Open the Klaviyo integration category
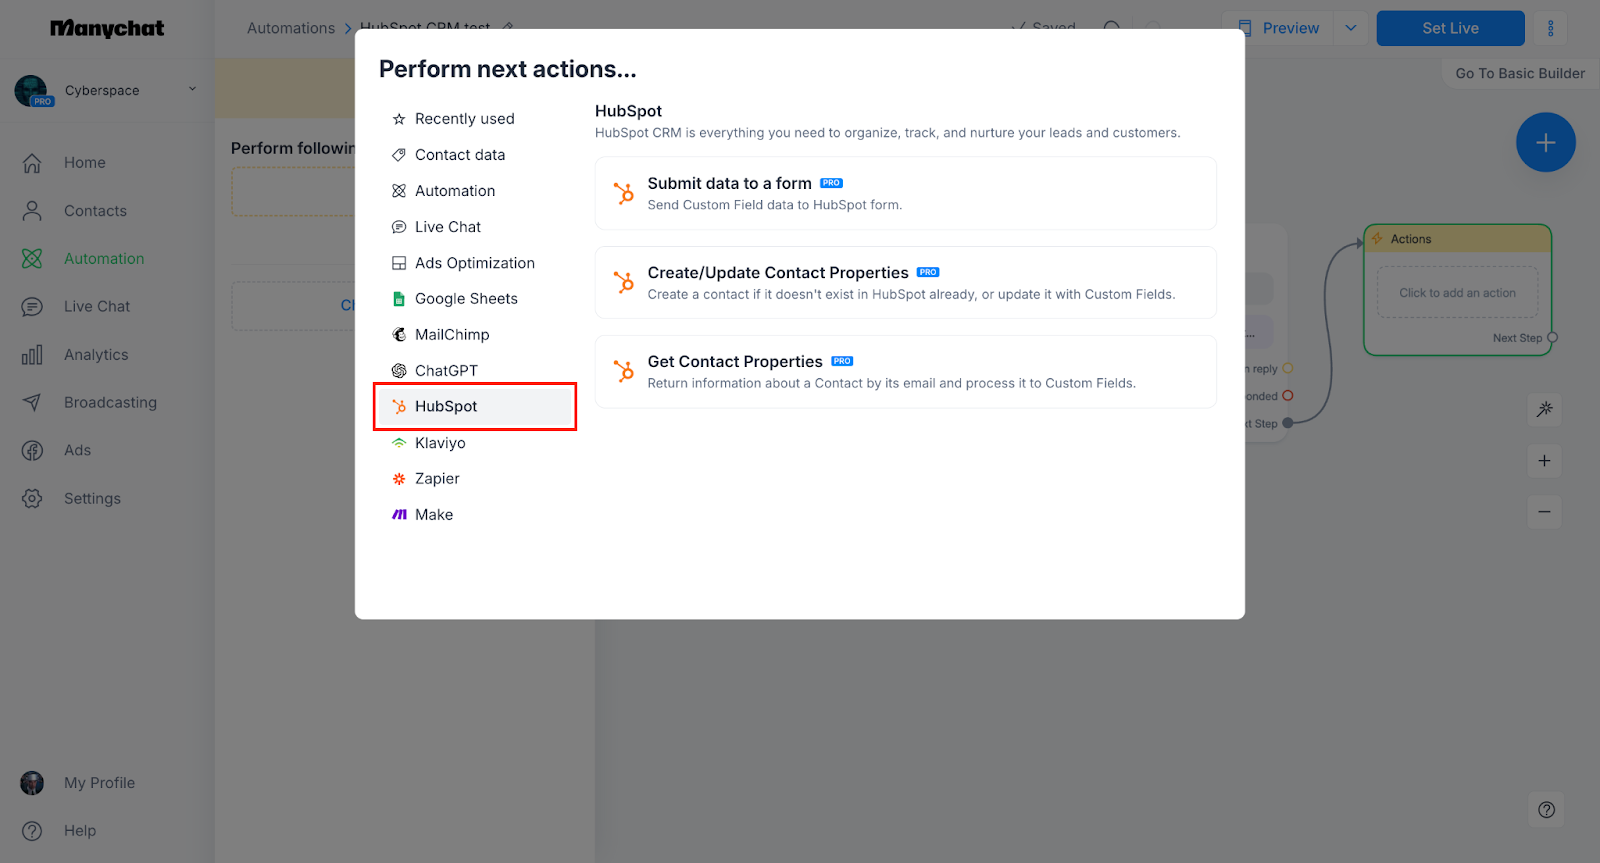This screenshot has height=863, width=1600. 440,443
